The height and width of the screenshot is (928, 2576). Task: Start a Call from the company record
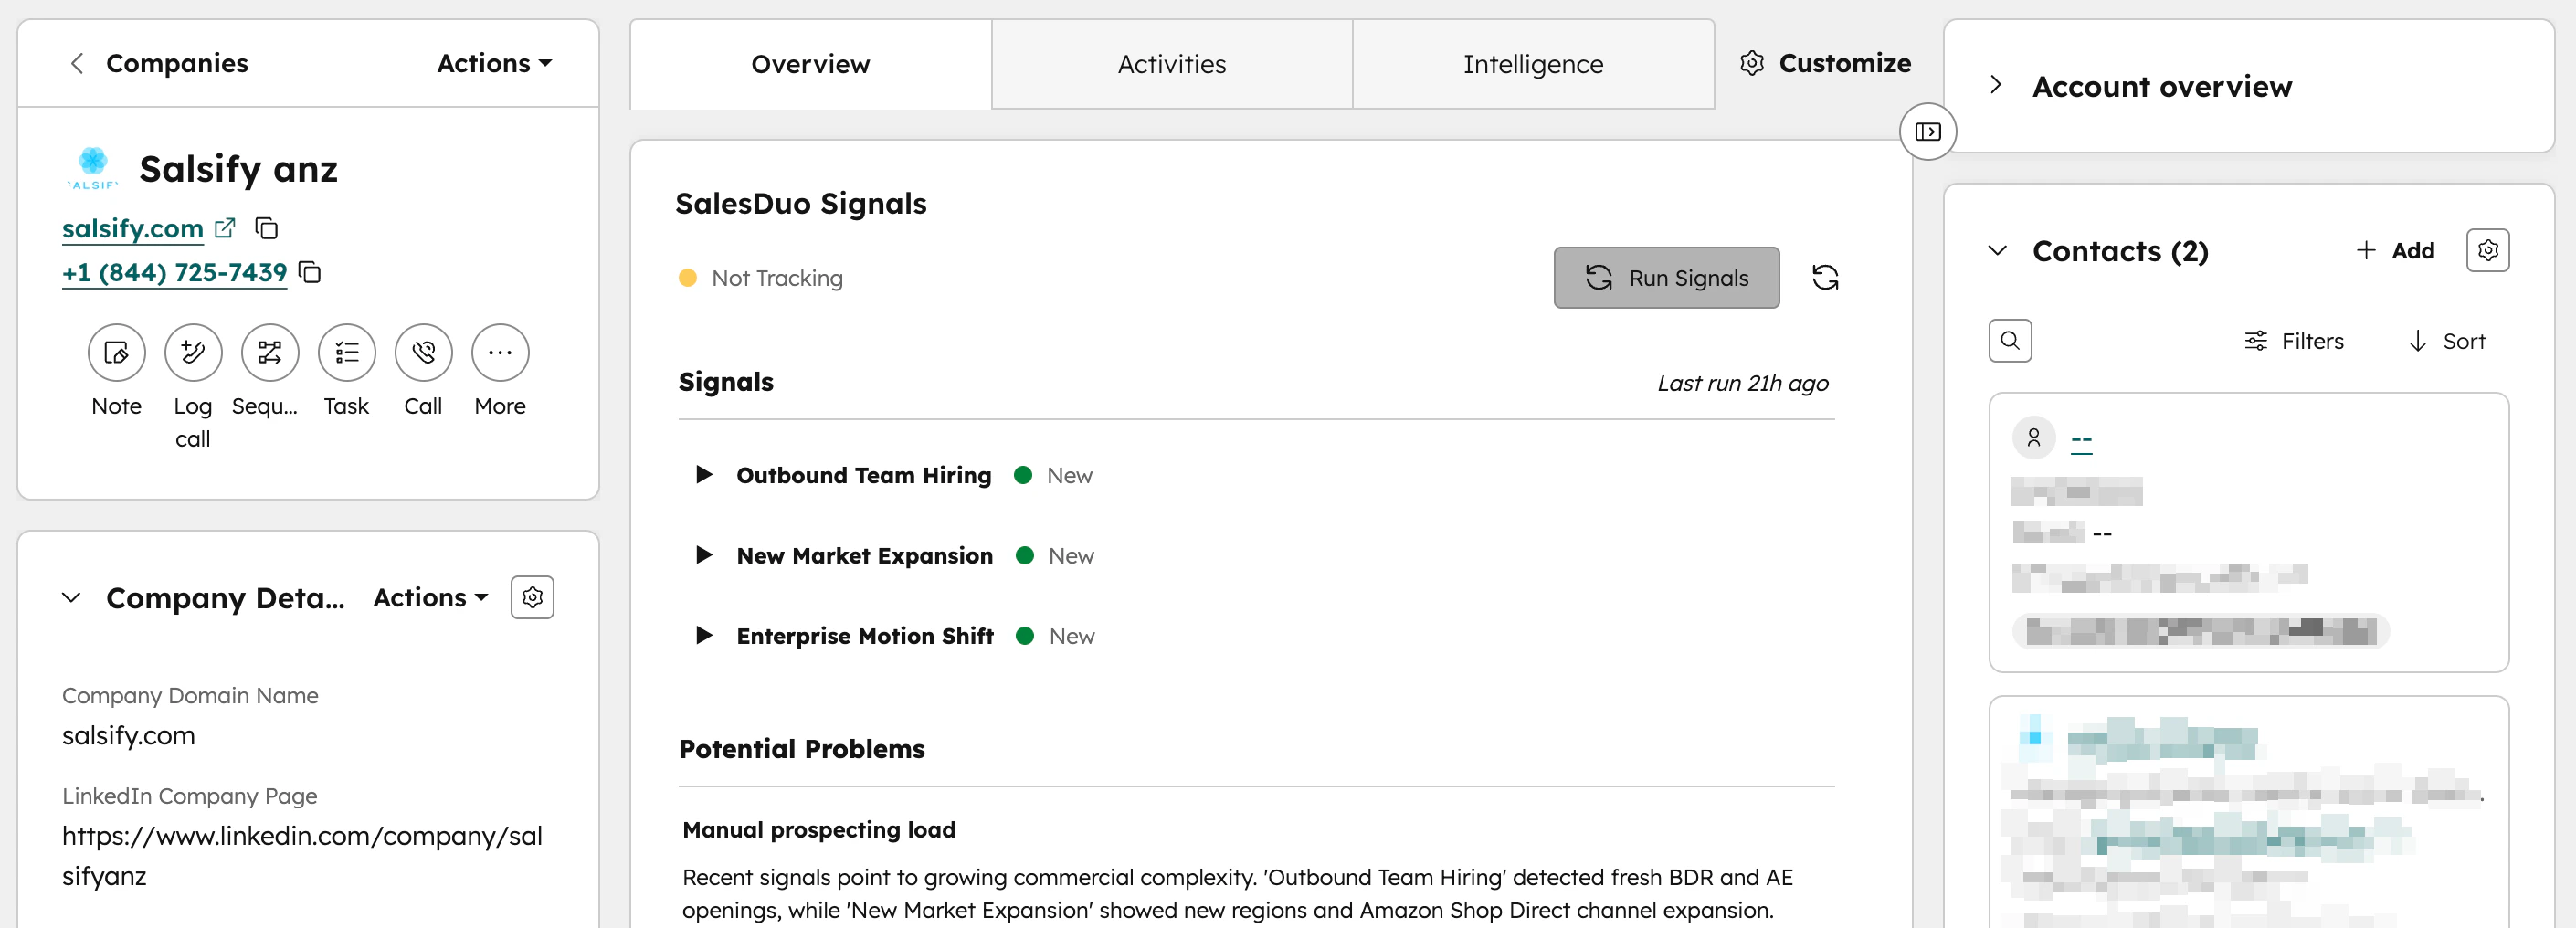(422, 352)
